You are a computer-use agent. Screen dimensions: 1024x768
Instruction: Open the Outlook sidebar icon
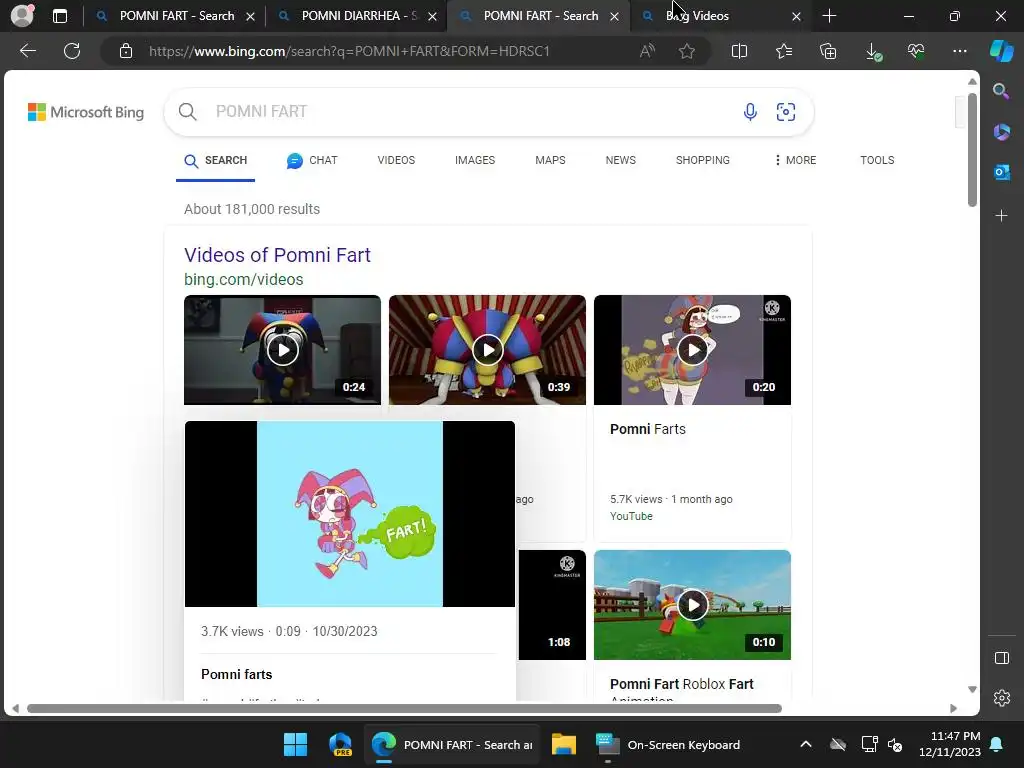(1002, 172)
